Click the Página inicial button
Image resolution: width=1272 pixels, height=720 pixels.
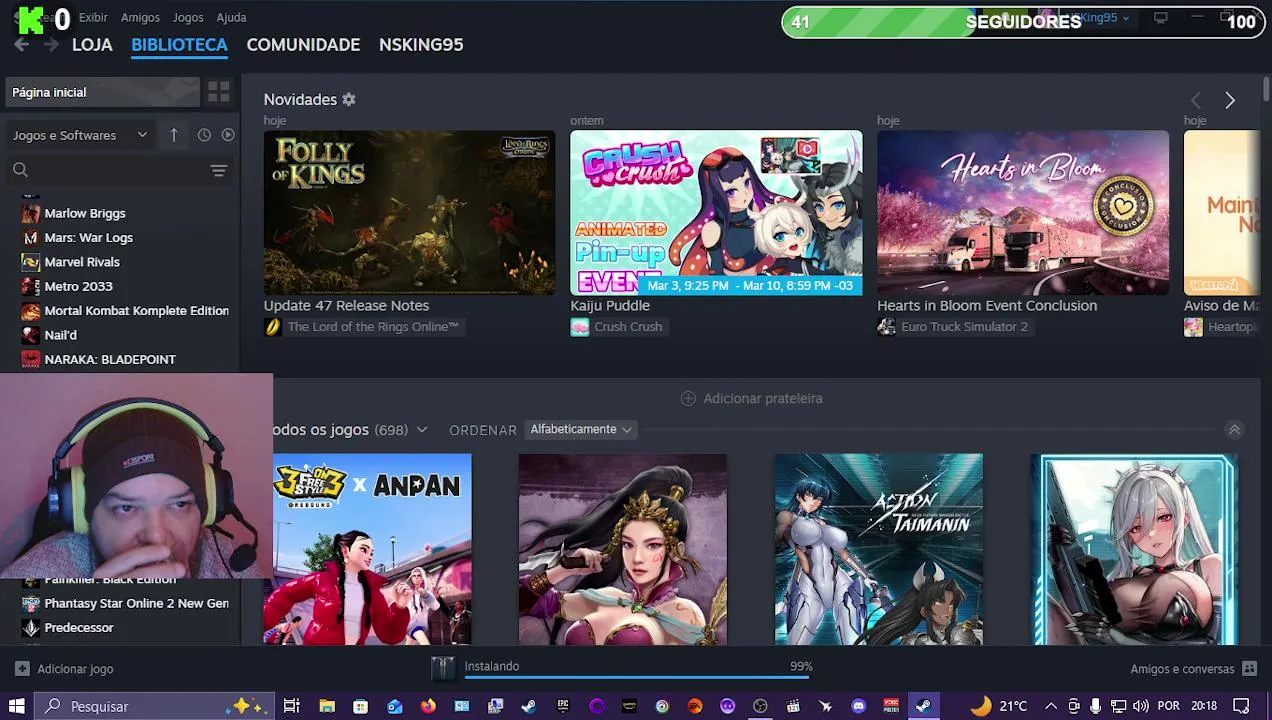pos(102,92)
